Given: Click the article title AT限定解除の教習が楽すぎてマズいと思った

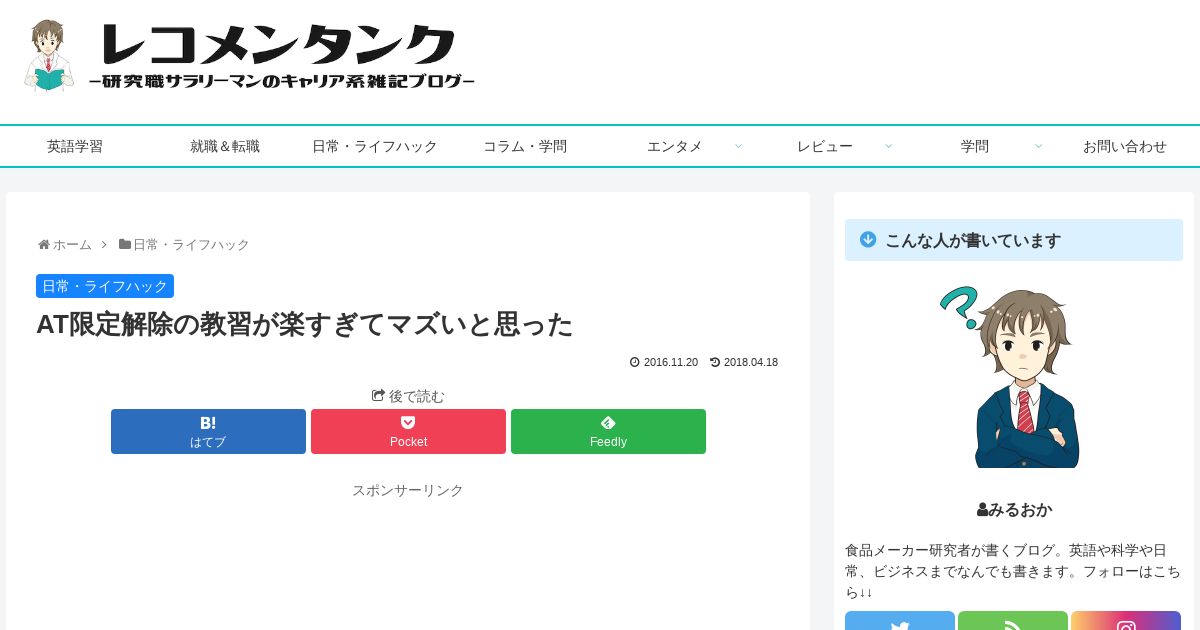Looking at the screenshot, I should pyautogui.click(x=305, y=324).
